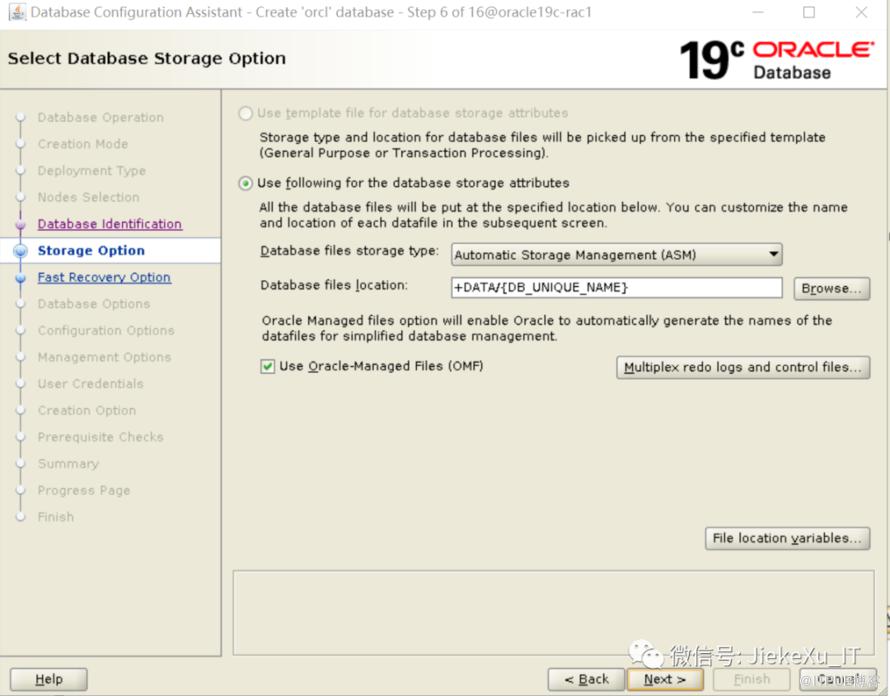Click the Cancel button

point(838,679)
